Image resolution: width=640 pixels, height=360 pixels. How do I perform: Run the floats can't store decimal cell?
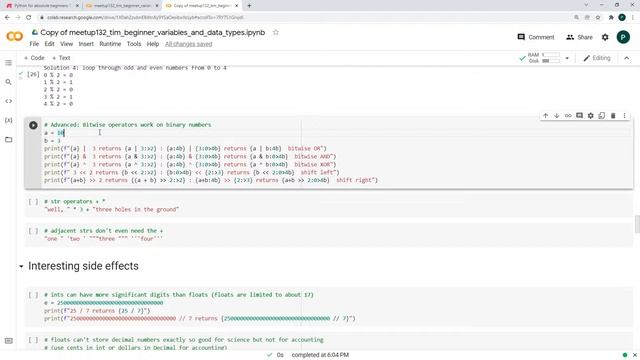coord(33,340)
